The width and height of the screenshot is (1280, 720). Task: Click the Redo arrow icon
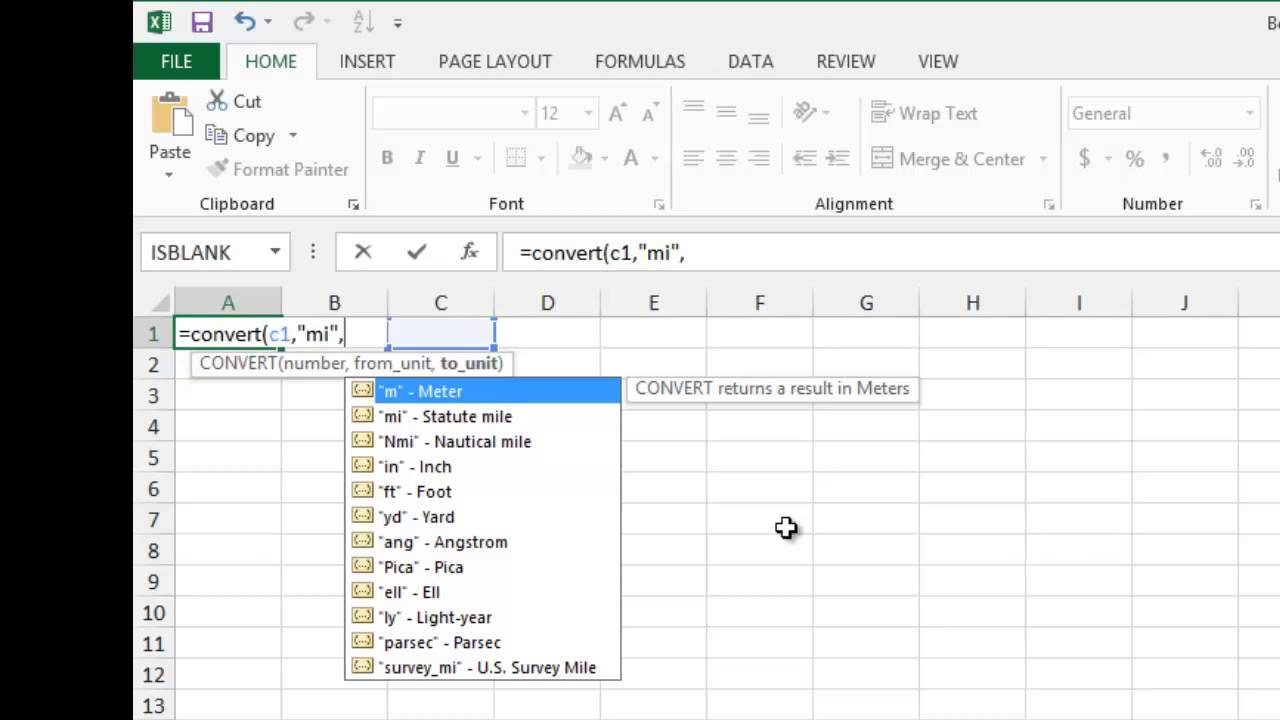pyautogui.click(x=304, y=21)
